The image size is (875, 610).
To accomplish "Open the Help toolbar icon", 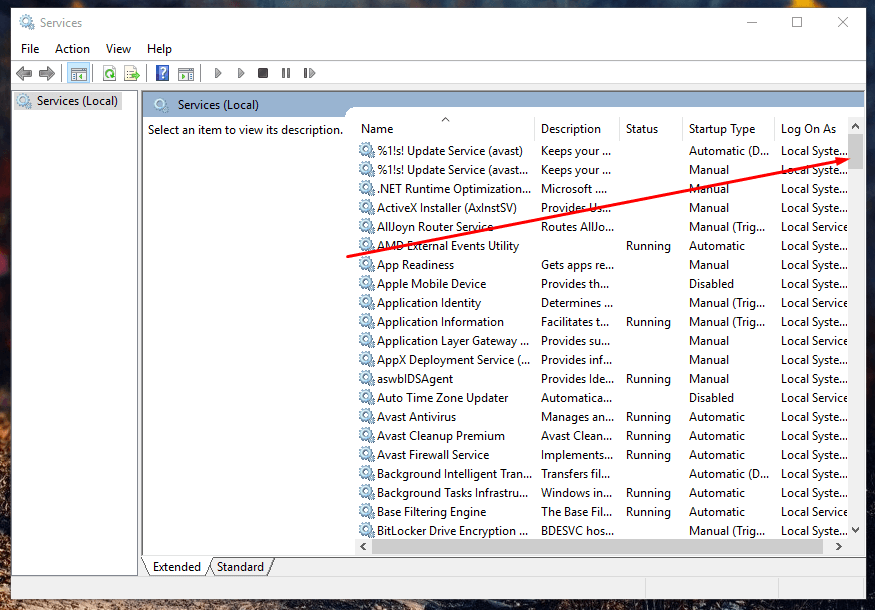I will click(162, 73).
